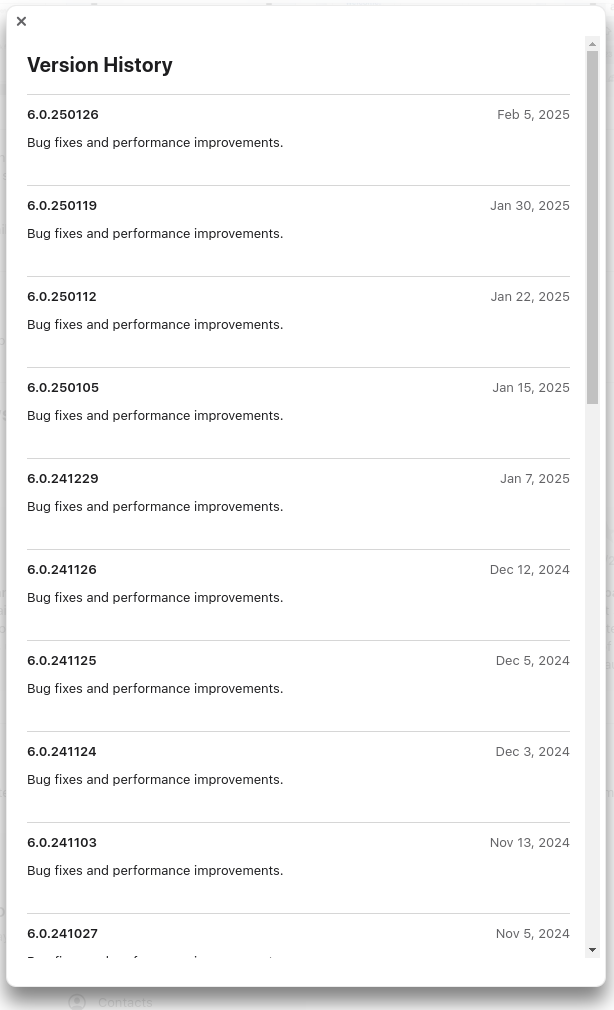
Task: Select version 6.0.241125 title
Action: tap(62, 661)
